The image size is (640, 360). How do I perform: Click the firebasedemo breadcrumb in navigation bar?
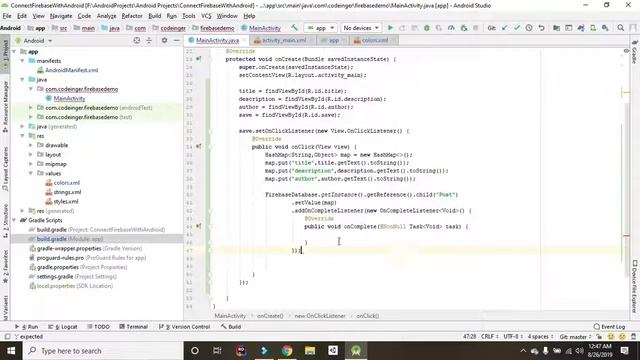217,28
